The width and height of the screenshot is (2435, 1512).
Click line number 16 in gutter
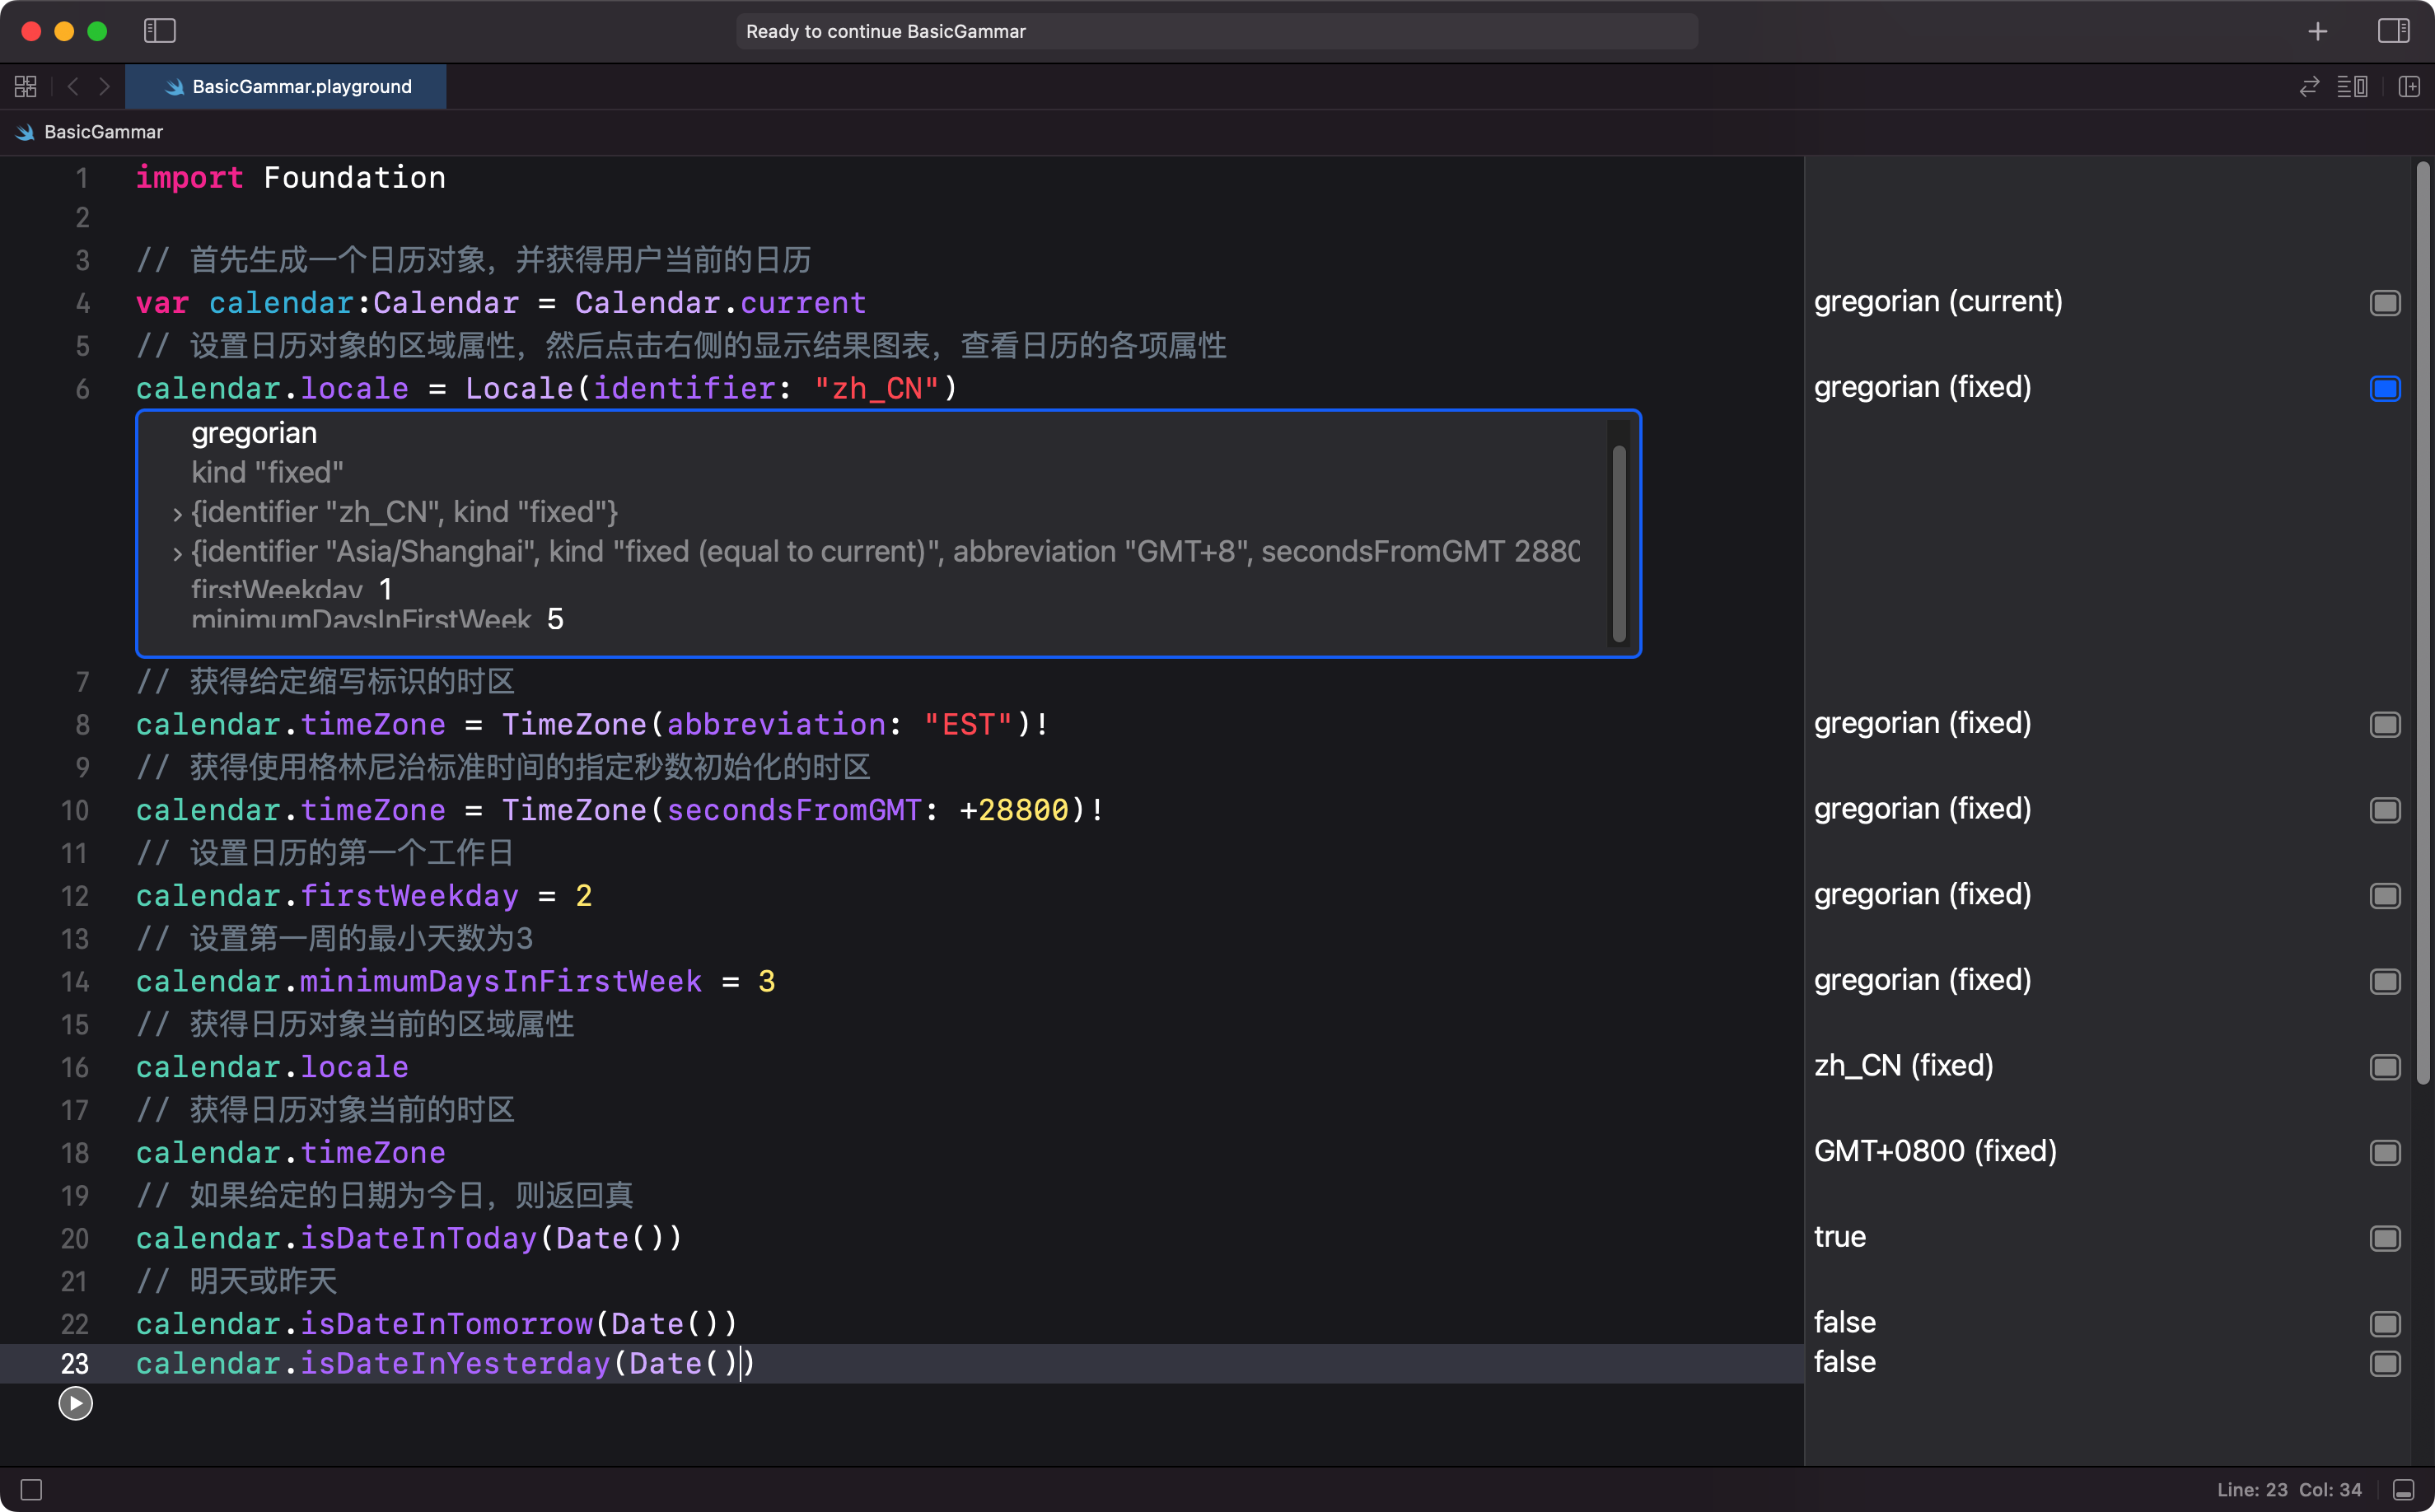pyautogui.click(x=75, y=1068)
